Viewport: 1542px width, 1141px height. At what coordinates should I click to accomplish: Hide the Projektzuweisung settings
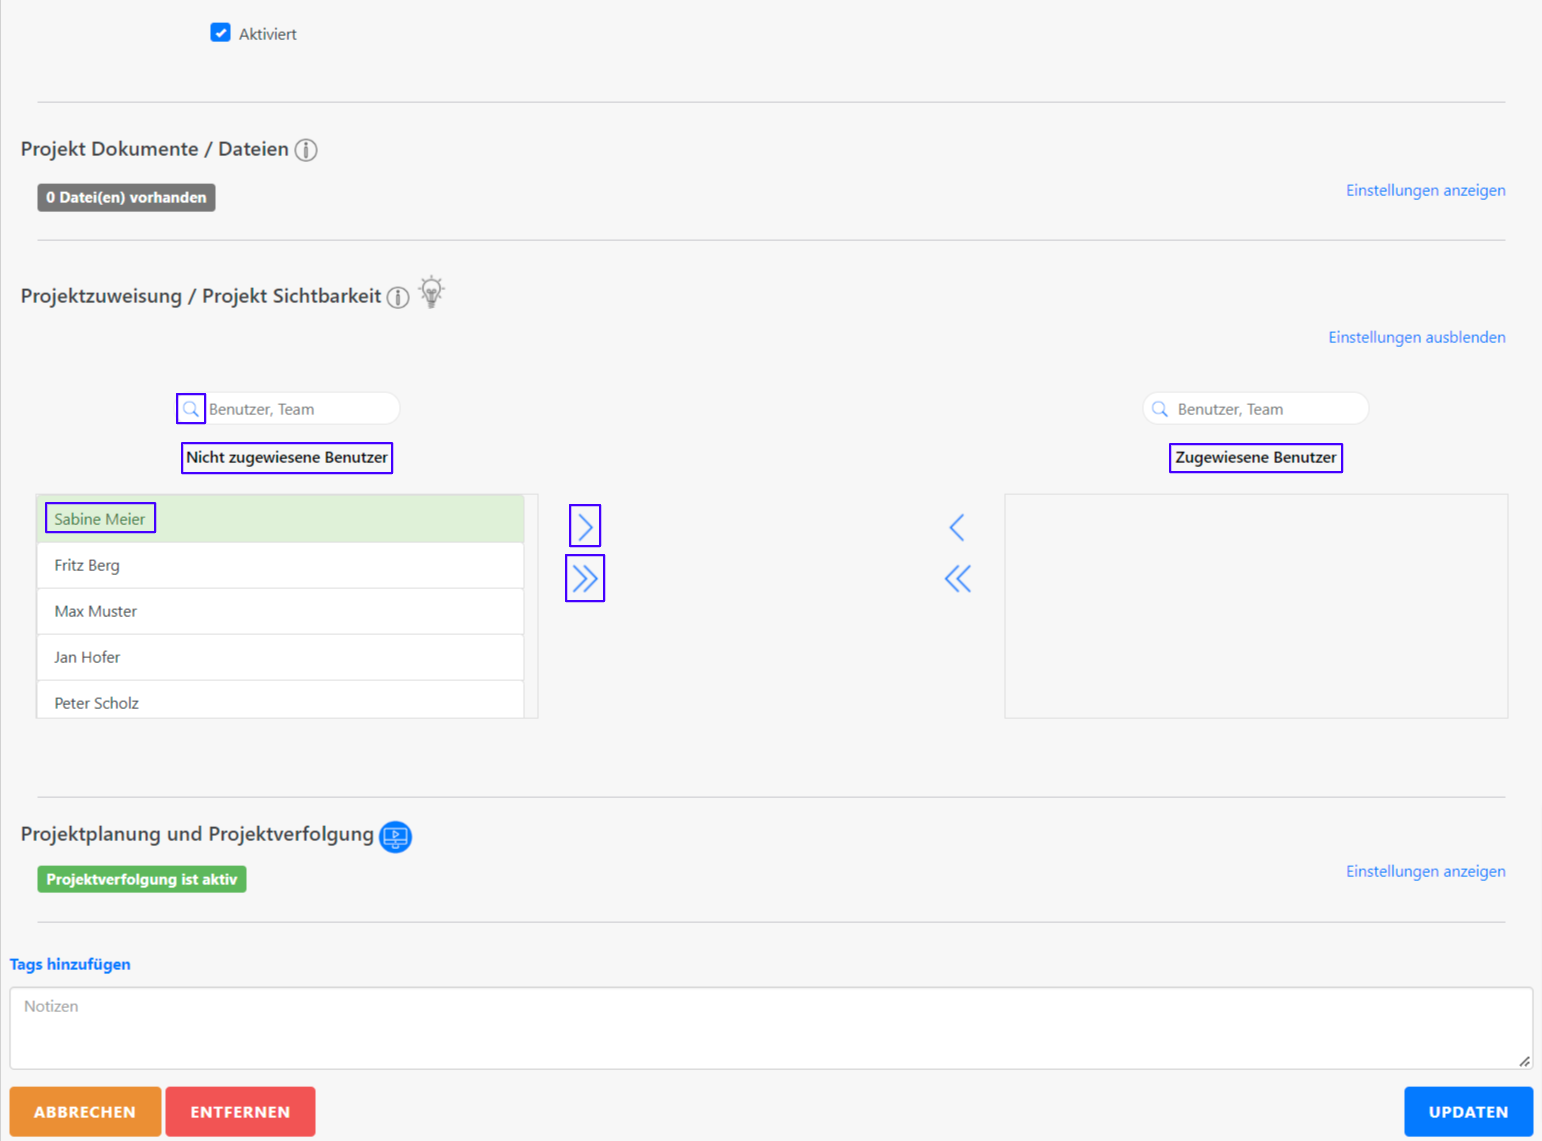pyautogui.click(x=1416, y=337)
